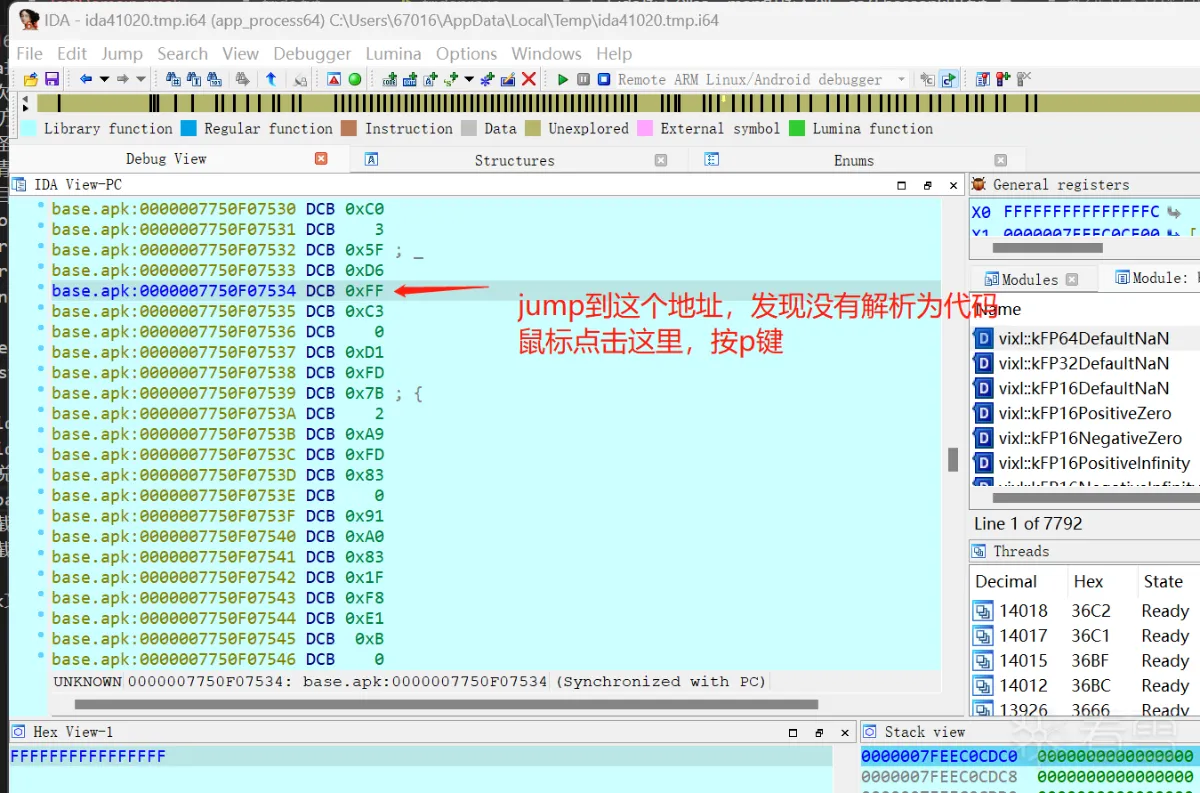1200x793 pixels.
Task: Open the Lumina menu
Action: pos(393,54)
